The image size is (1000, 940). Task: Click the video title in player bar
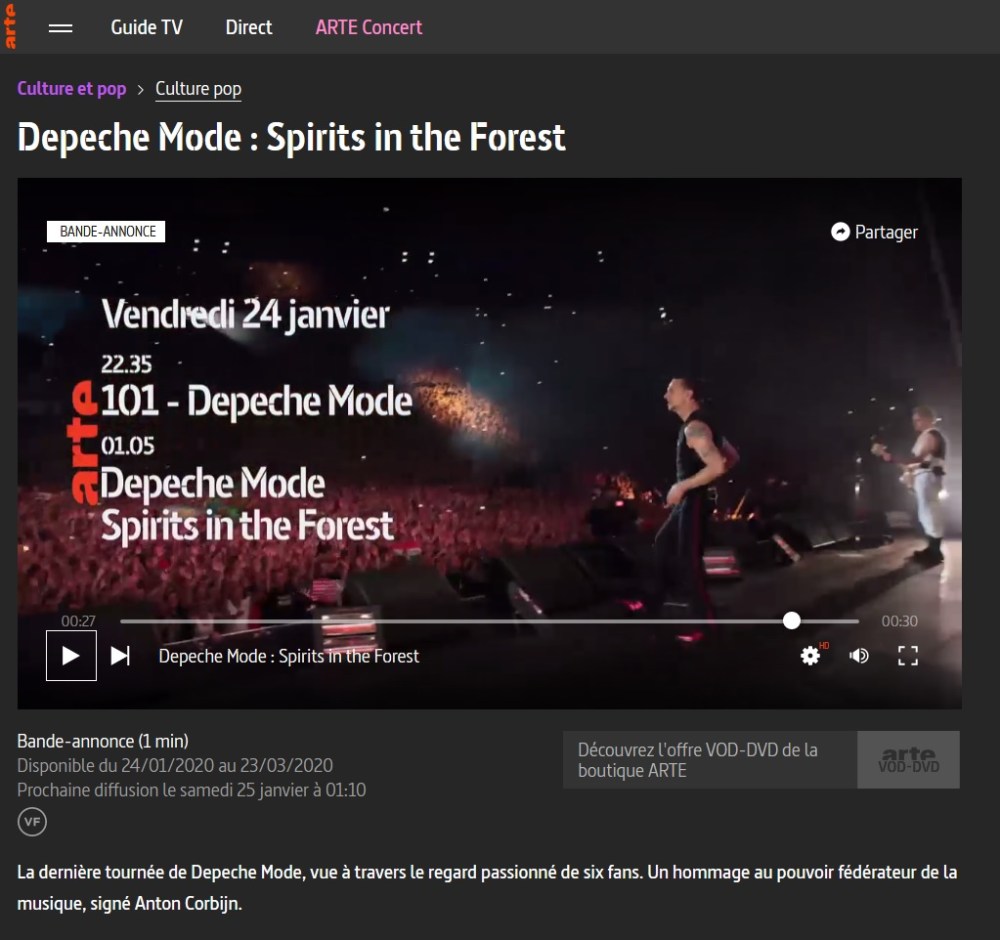(289, 657)
